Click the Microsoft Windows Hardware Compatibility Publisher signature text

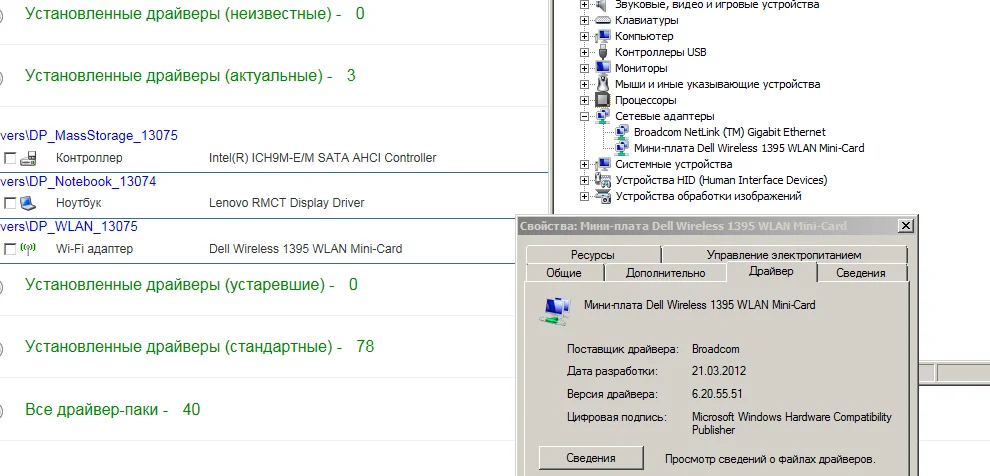pos(792,424)
